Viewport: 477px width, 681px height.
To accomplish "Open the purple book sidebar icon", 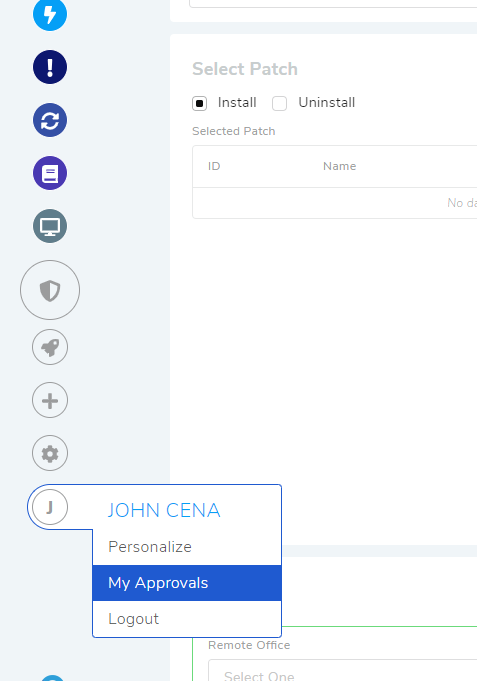I will coord(50,173).
